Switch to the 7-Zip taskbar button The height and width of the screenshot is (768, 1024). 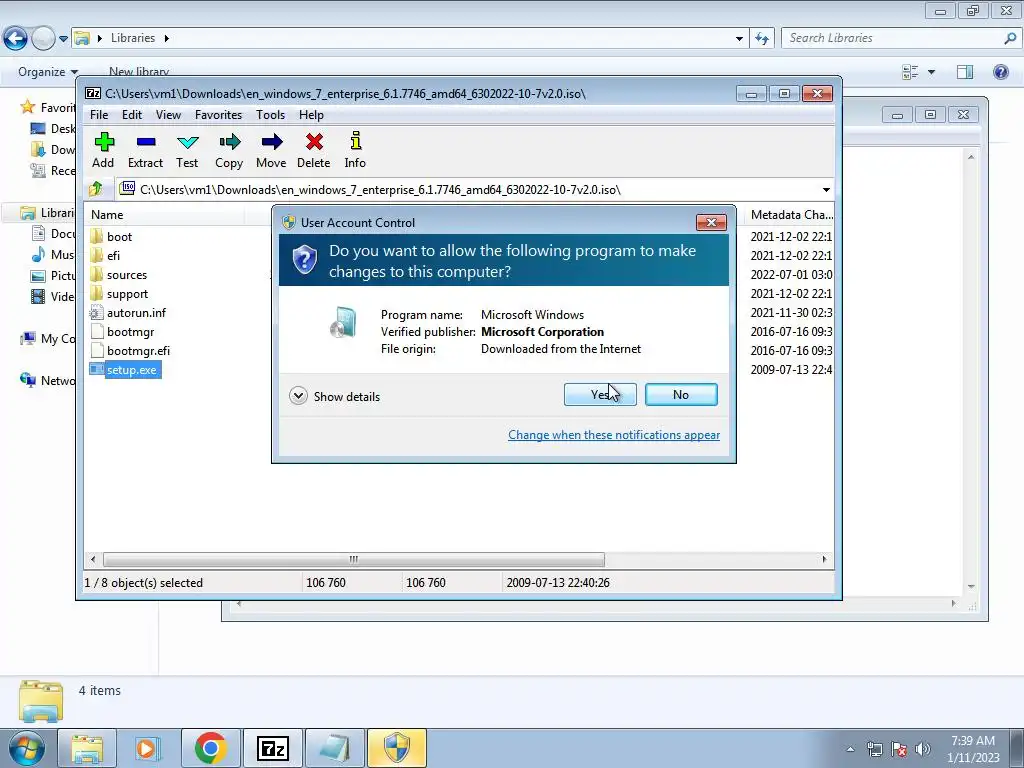(272, 748)
